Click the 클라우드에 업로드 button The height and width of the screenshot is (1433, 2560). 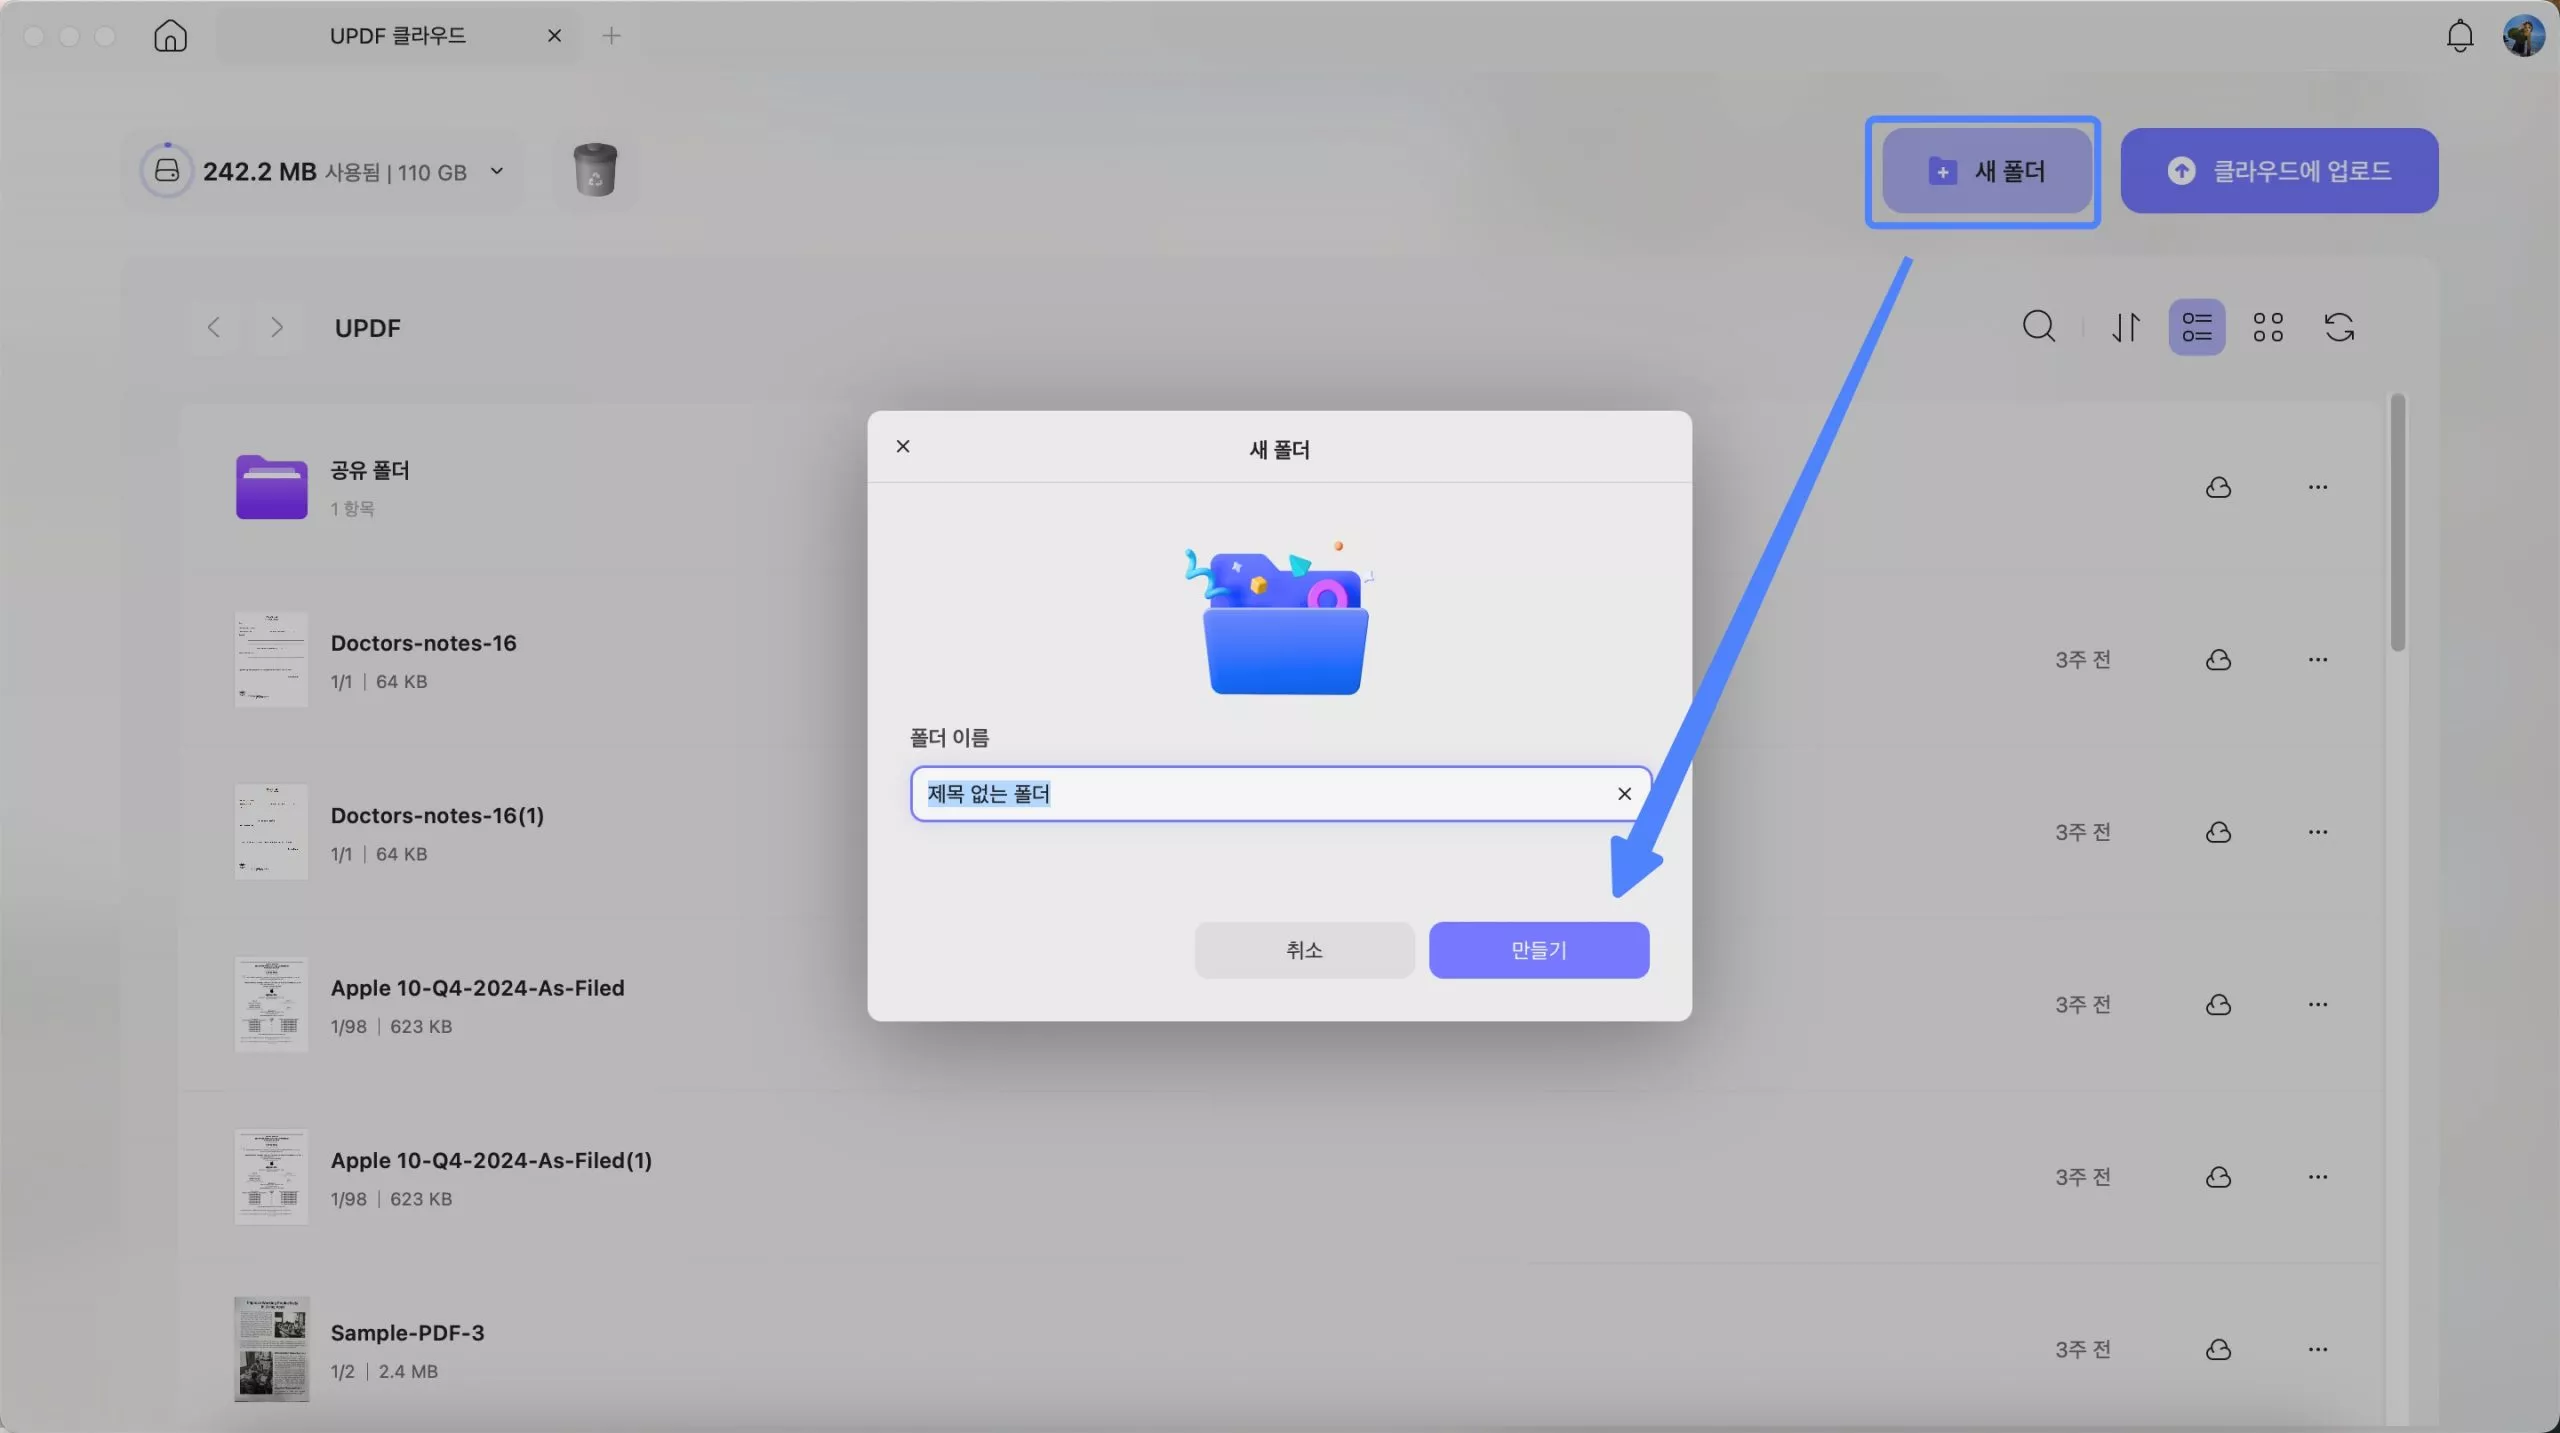[x=2279, y=171]
